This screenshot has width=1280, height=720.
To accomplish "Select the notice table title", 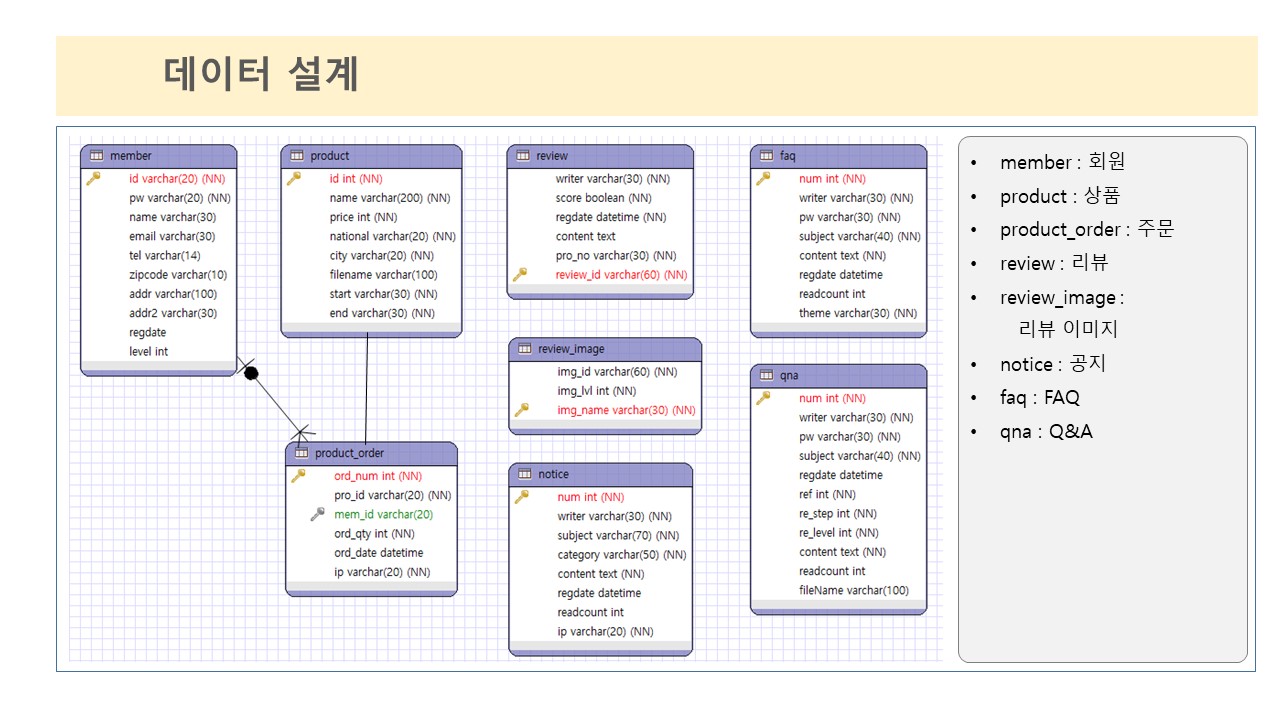I will [x=553, y=474].
